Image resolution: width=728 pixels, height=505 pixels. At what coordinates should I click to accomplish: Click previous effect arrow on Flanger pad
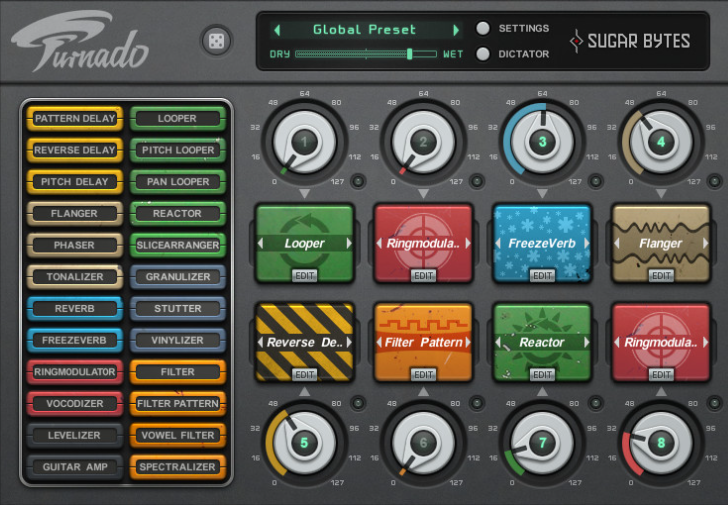click(617, 243)
